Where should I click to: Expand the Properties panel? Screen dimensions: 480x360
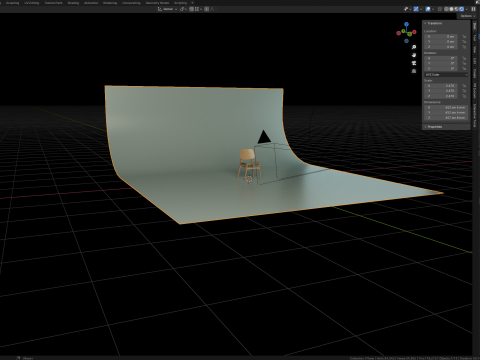click(x=446, y=127)
